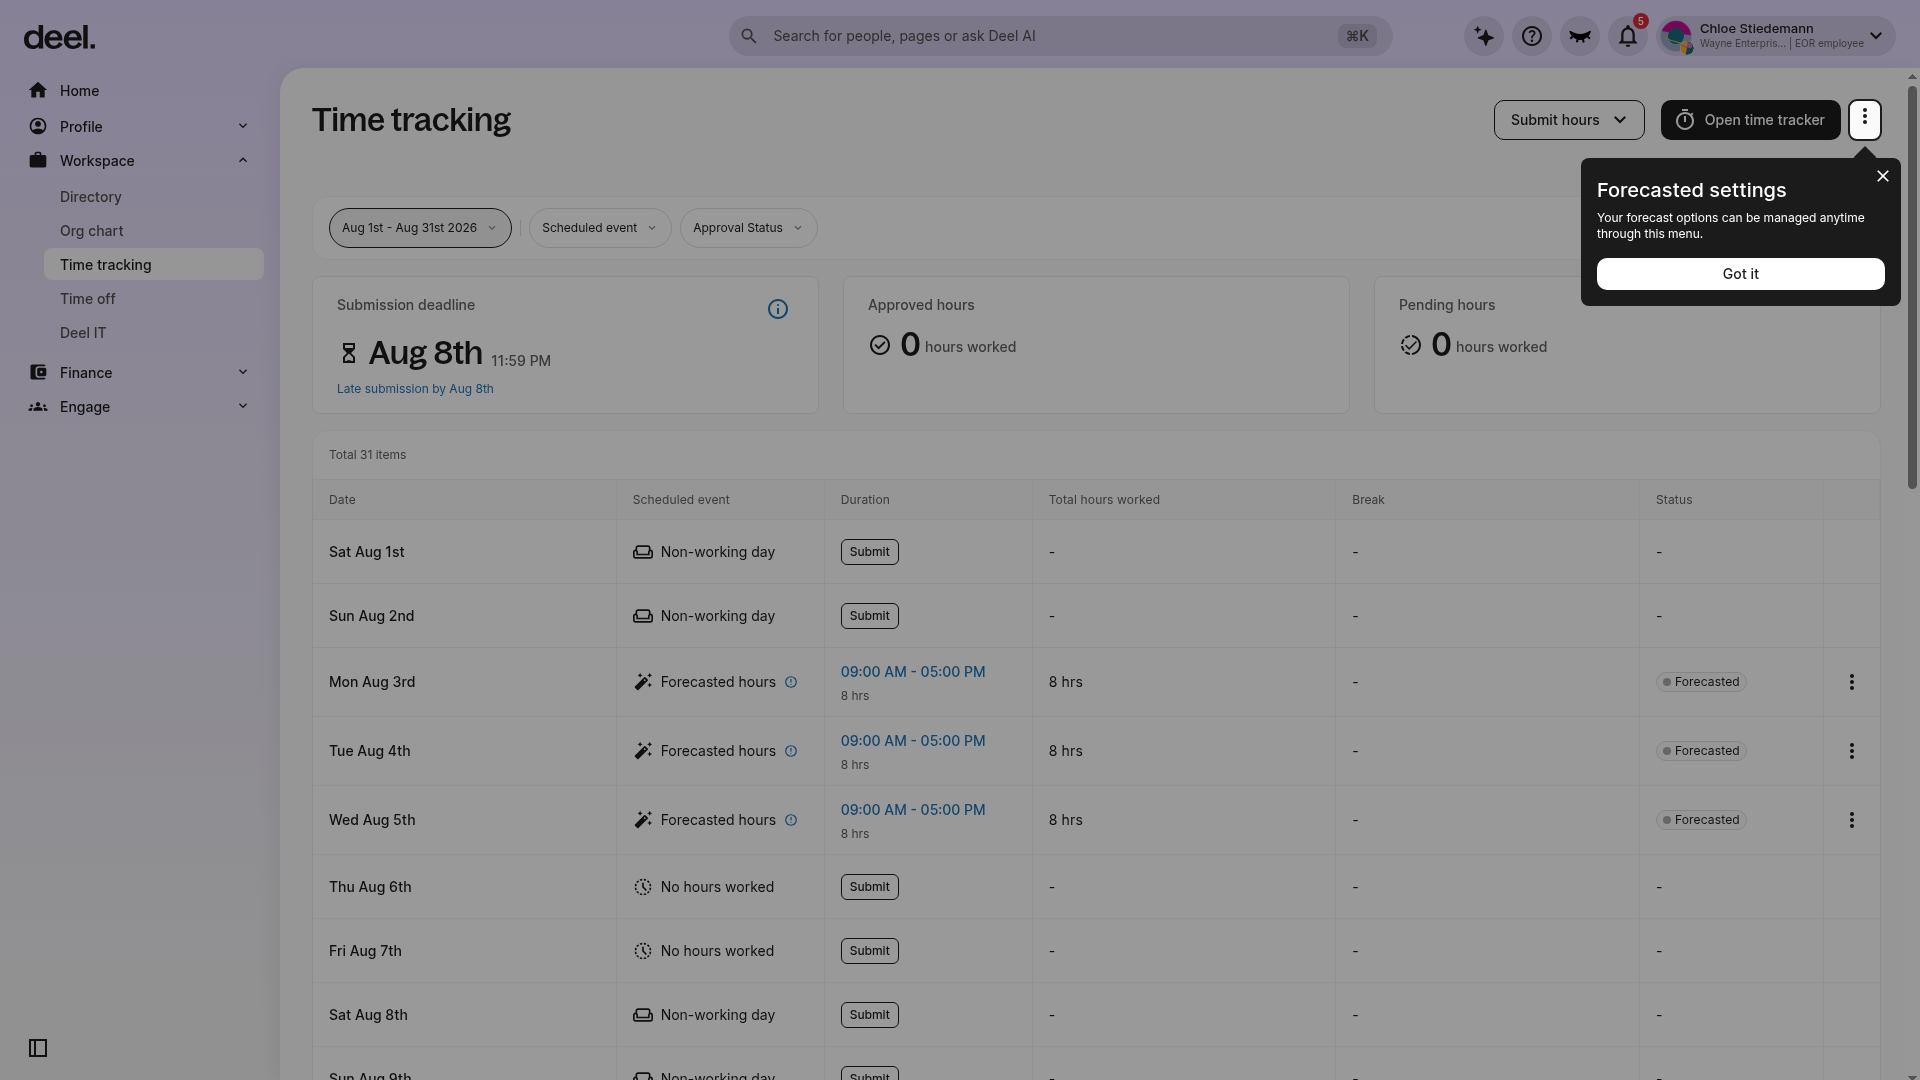Image resolution: width=1920 pixels, height=1080 pixels.
Task: Select Time tracking in sidebar
Action: coord(154,265)
